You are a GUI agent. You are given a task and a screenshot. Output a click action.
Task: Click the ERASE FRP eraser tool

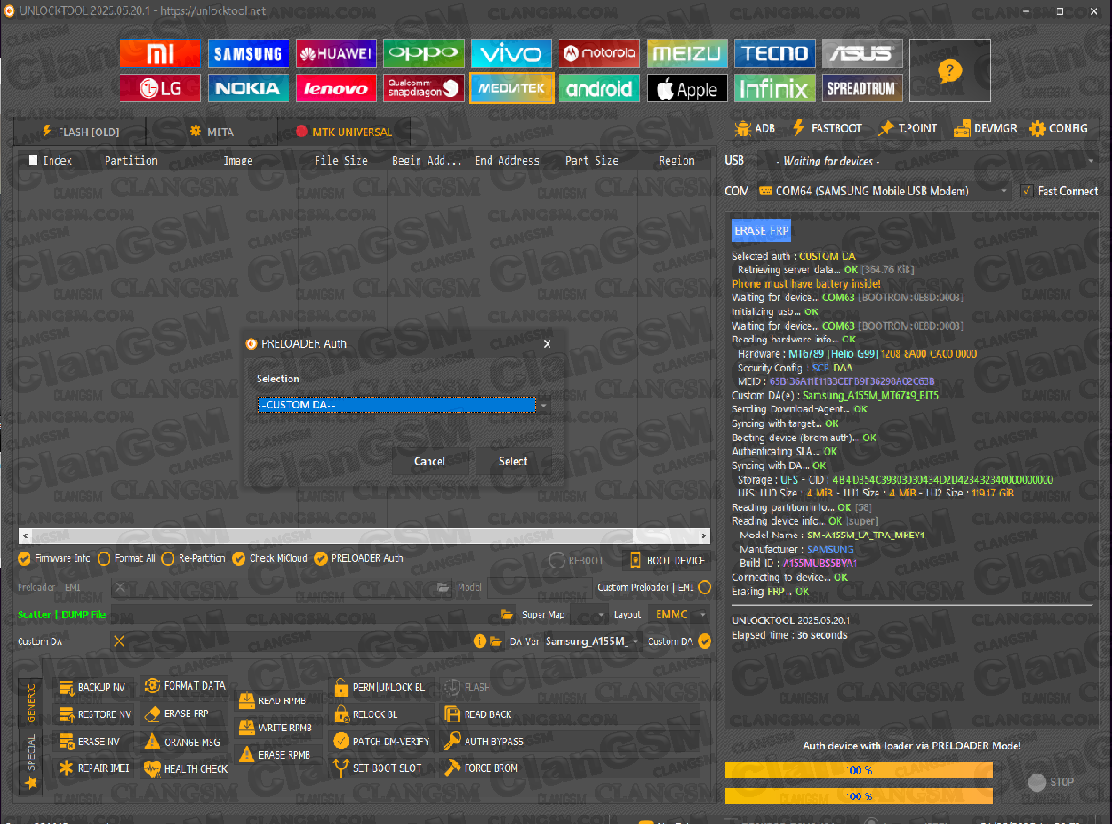(177, 714)
